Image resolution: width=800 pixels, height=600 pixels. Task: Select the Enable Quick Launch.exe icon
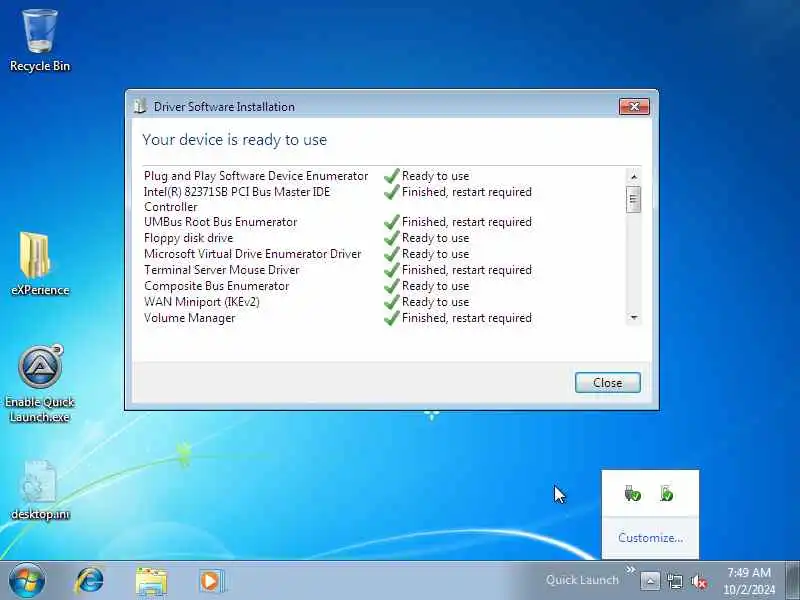pos(40,384)
